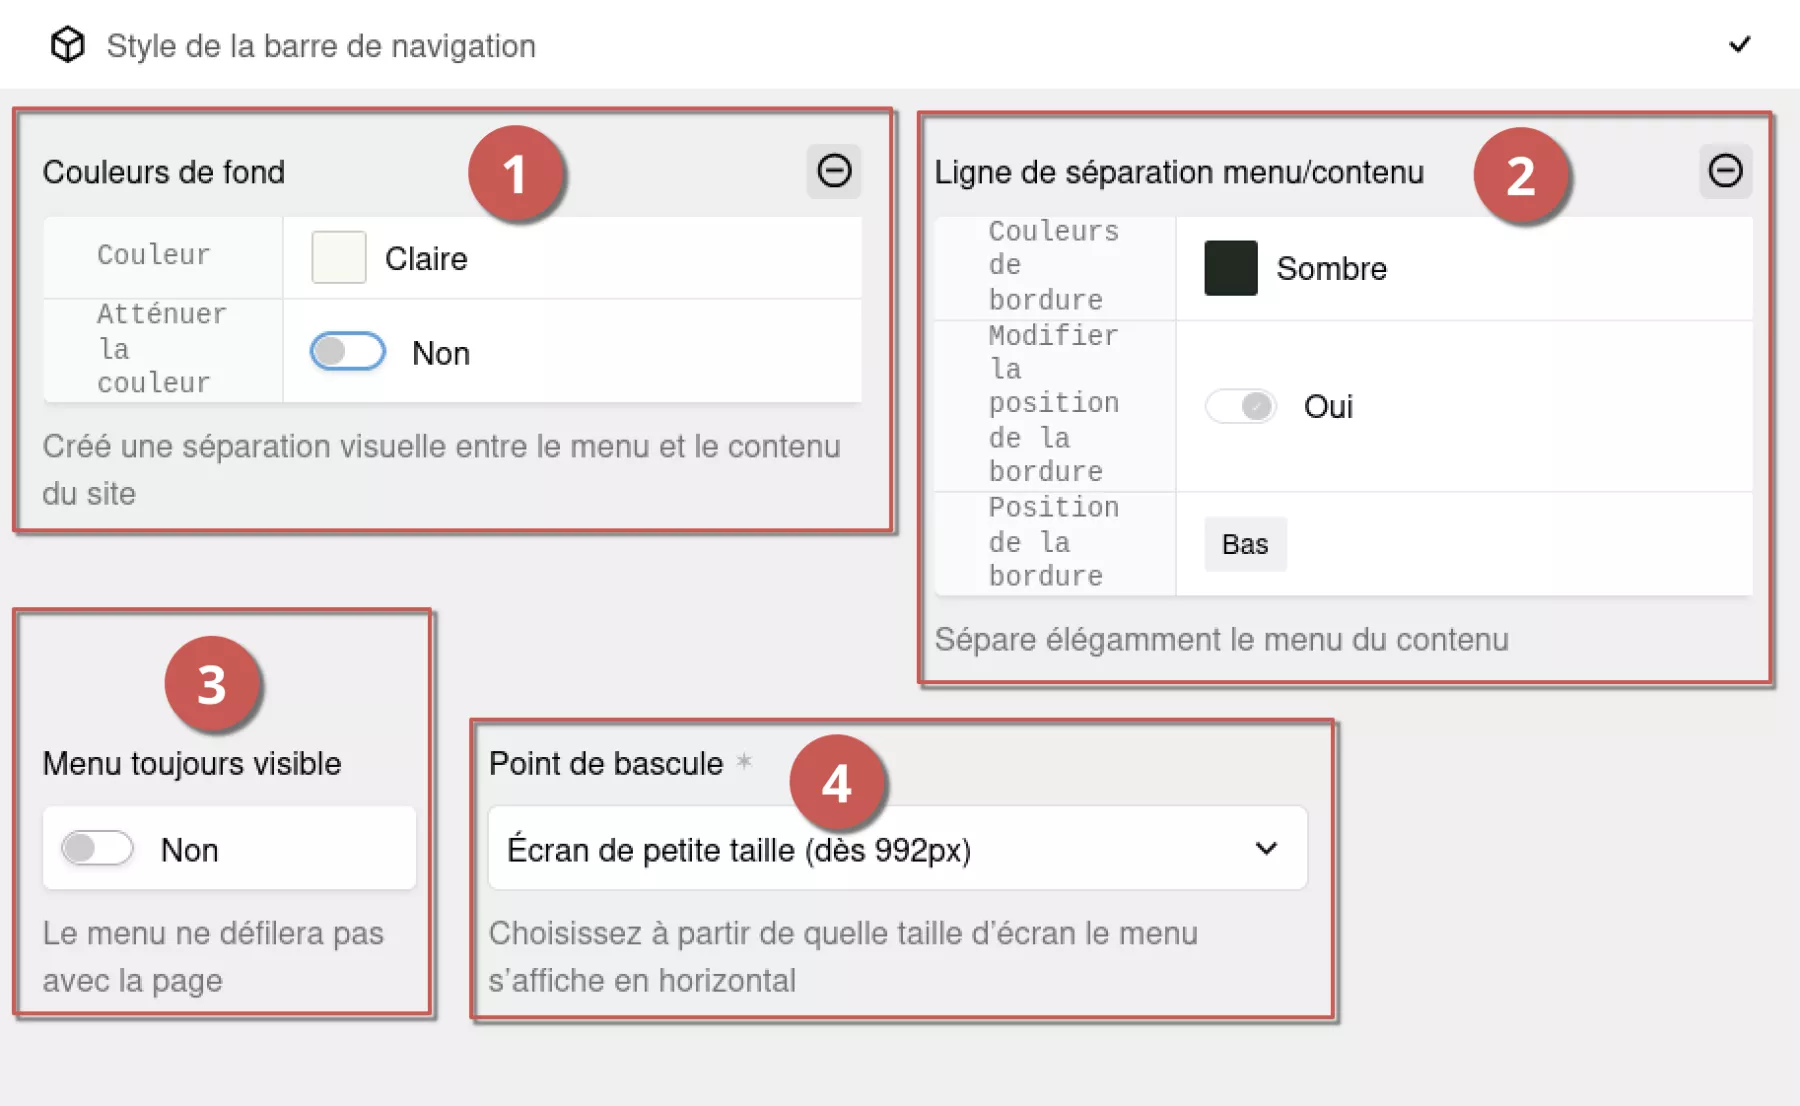This screenshot has height=1106, width=1800.
Task: Toggle Atténuer la couleur switch
Action: click(x=347, y=352)
